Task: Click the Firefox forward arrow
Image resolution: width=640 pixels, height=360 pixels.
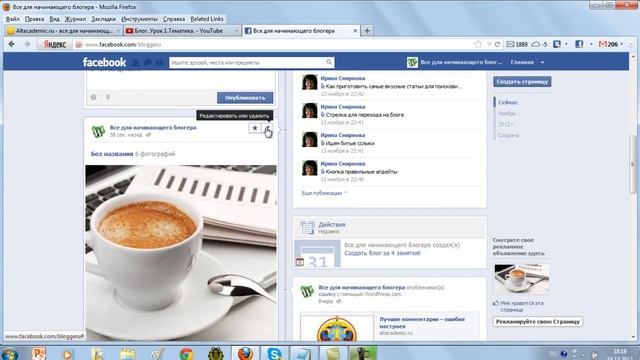Action: pyautogui.click(x=27, y=44)
